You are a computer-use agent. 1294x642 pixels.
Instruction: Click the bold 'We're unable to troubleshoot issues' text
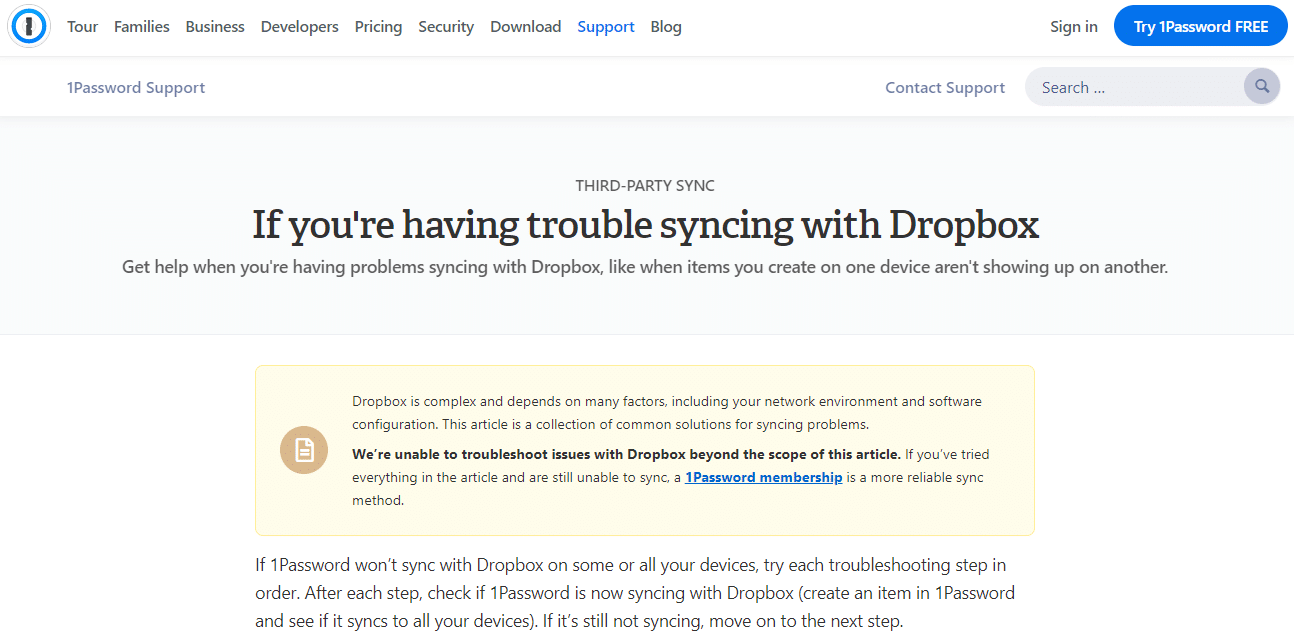627,454
